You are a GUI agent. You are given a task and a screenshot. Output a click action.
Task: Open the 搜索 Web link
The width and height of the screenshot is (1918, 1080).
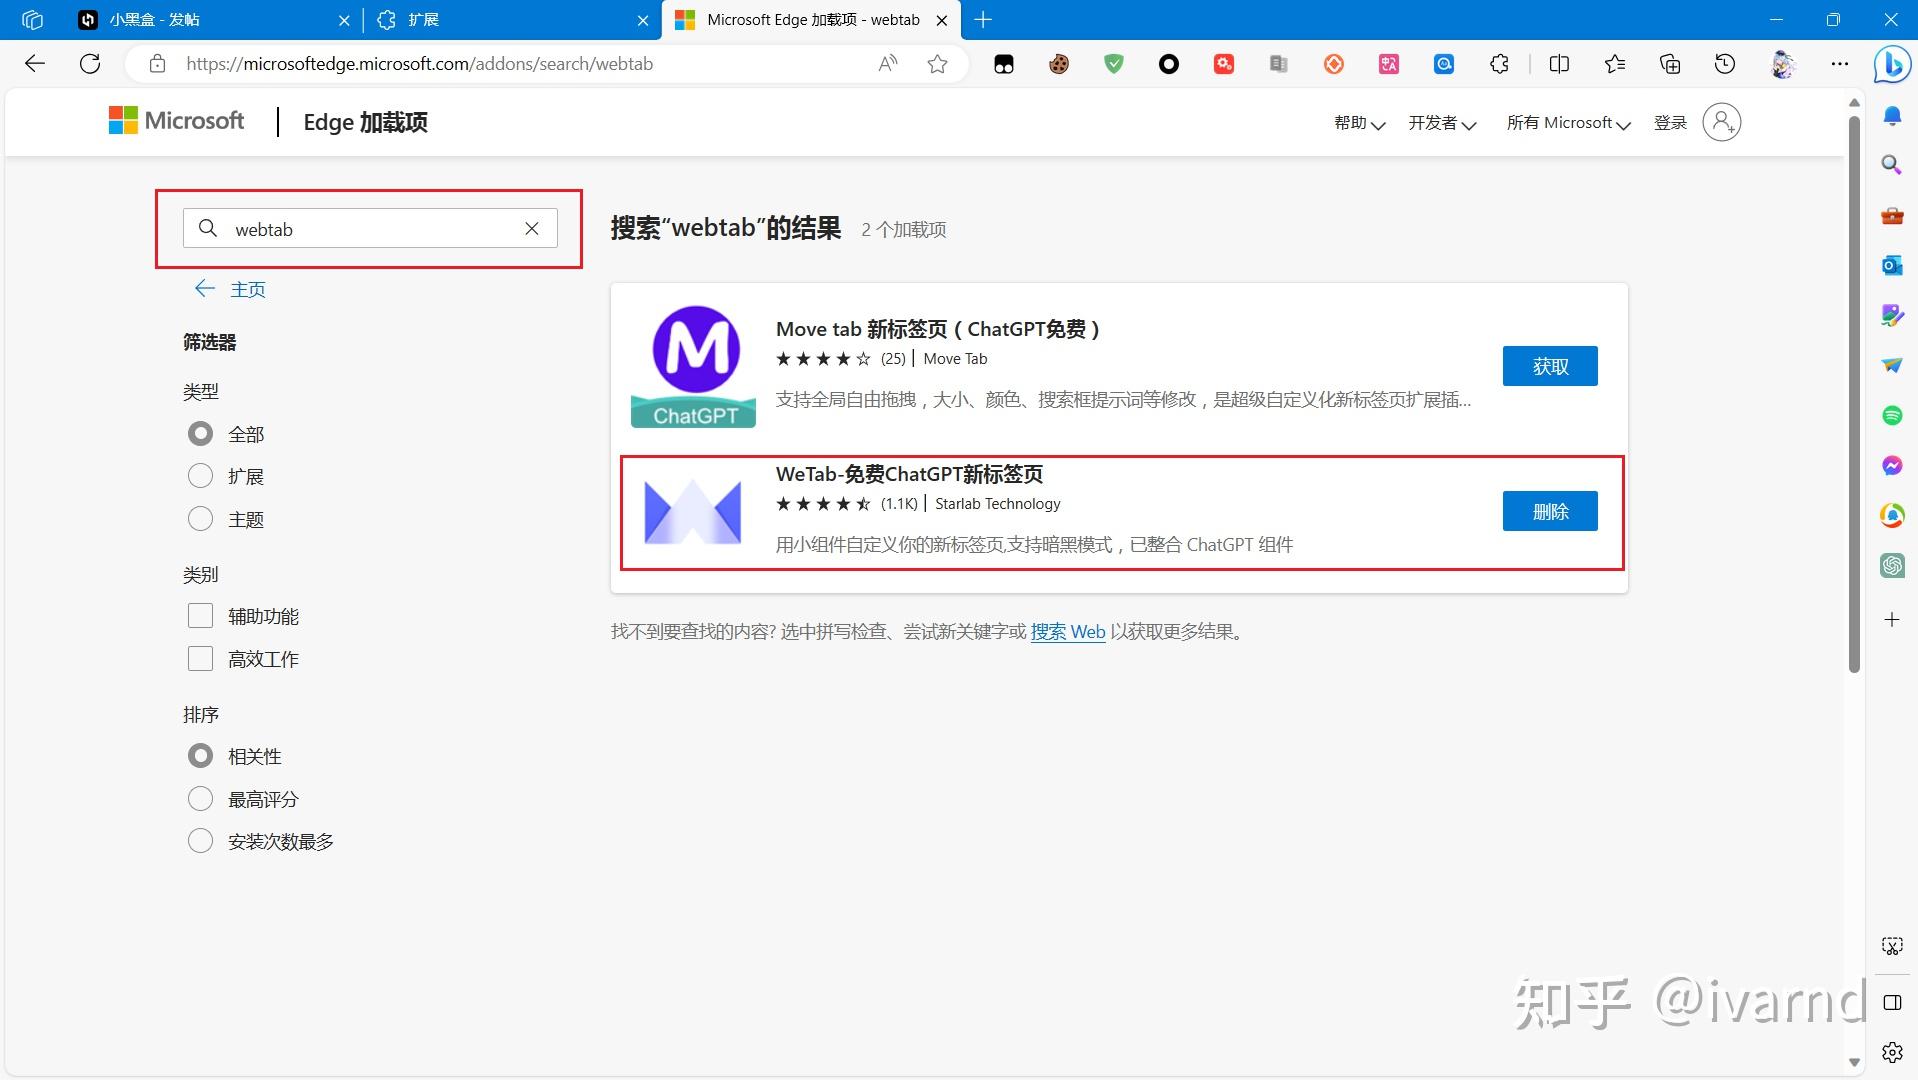(x=1067, y=632)
